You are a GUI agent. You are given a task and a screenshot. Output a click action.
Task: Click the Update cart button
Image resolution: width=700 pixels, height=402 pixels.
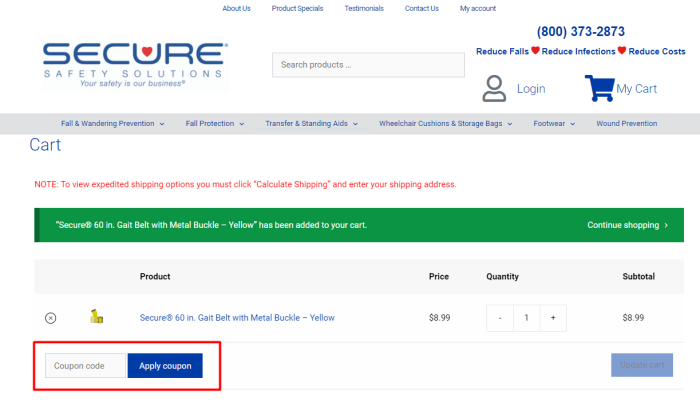(x=642, y=365)
